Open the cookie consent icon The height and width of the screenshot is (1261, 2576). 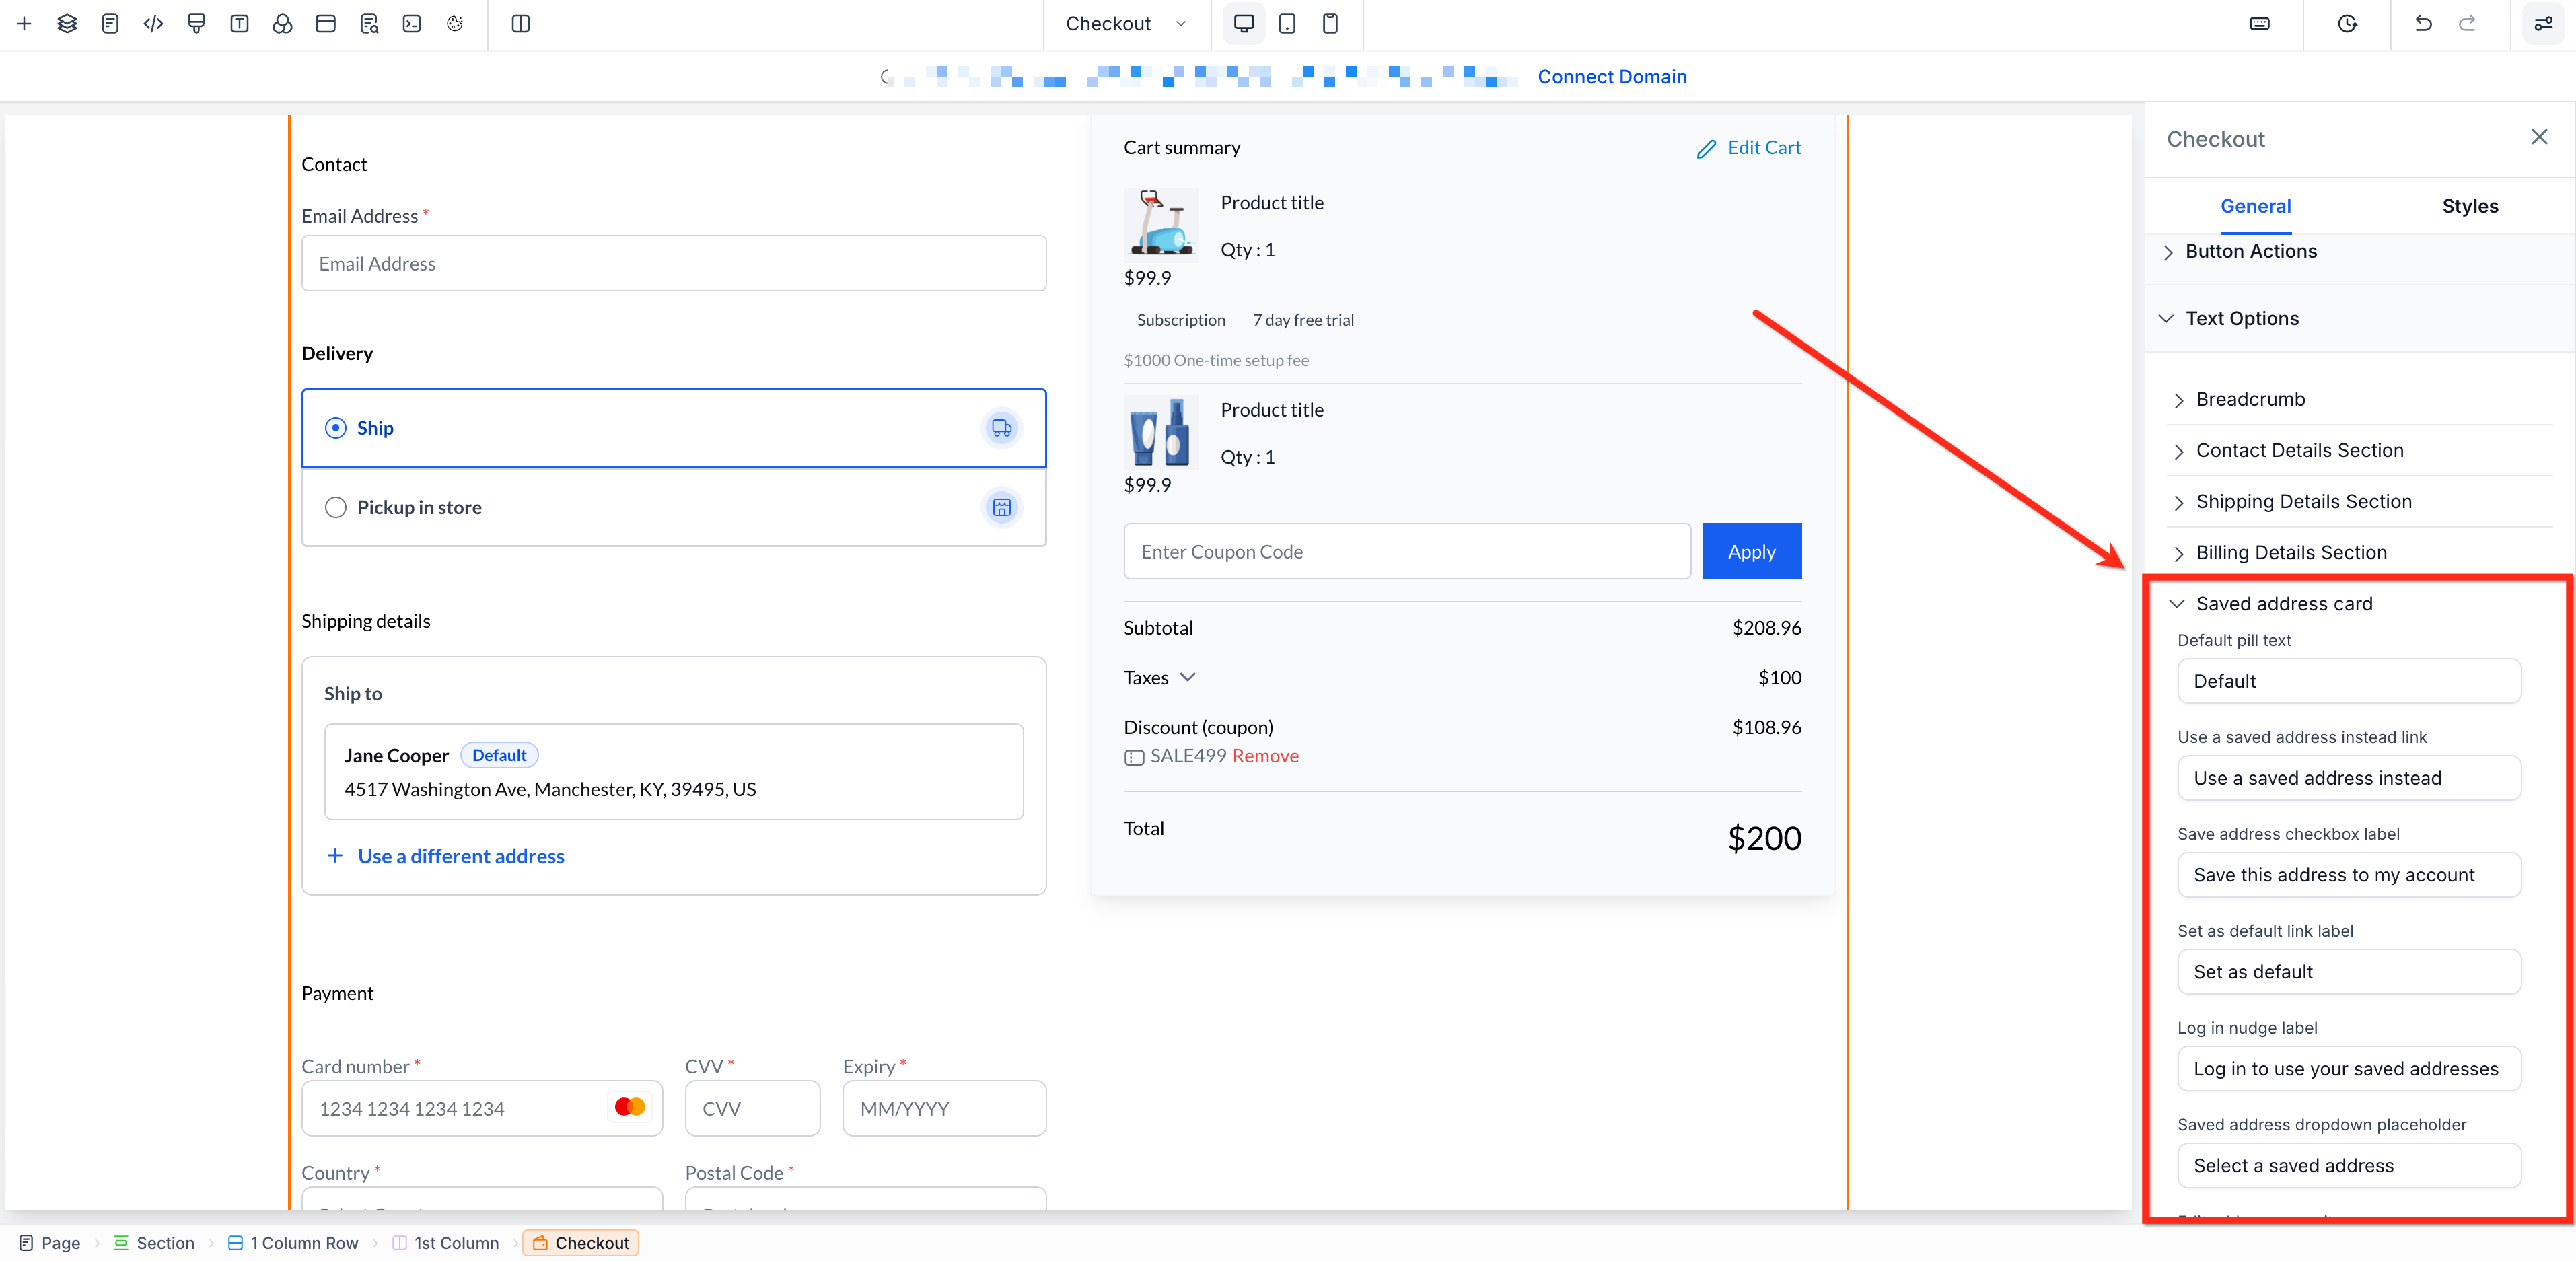coord(455,23)
